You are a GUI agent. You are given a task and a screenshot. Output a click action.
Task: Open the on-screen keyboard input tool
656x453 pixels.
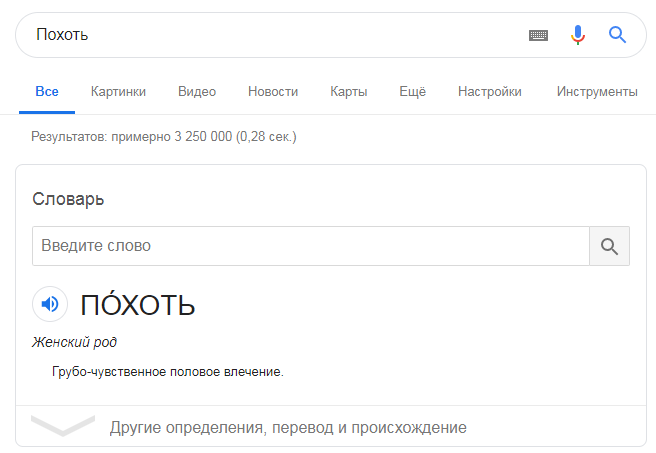pos(538,35)
